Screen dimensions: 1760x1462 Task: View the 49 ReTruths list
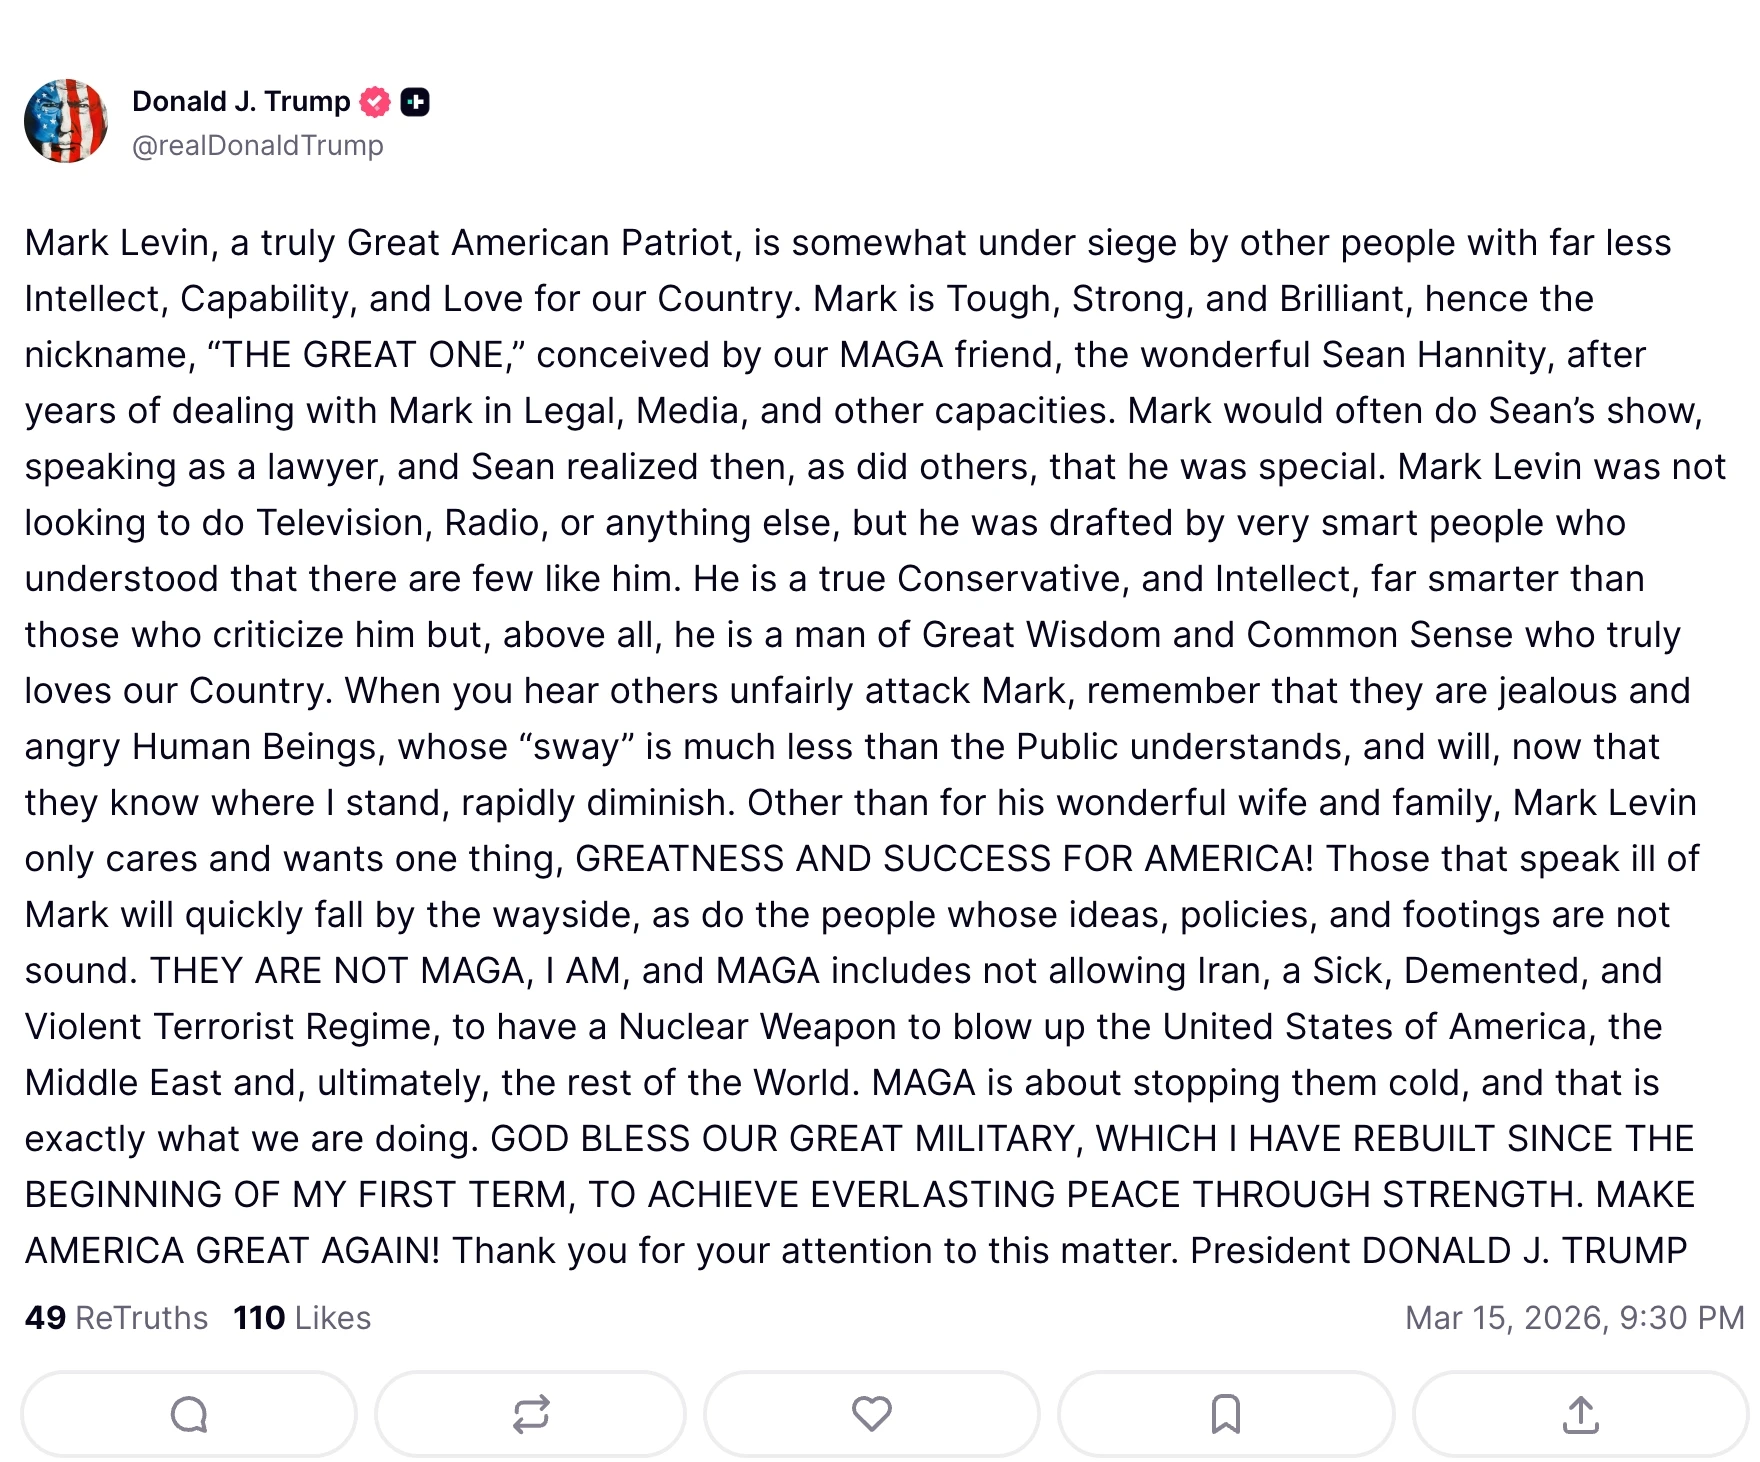point(116,1318)
